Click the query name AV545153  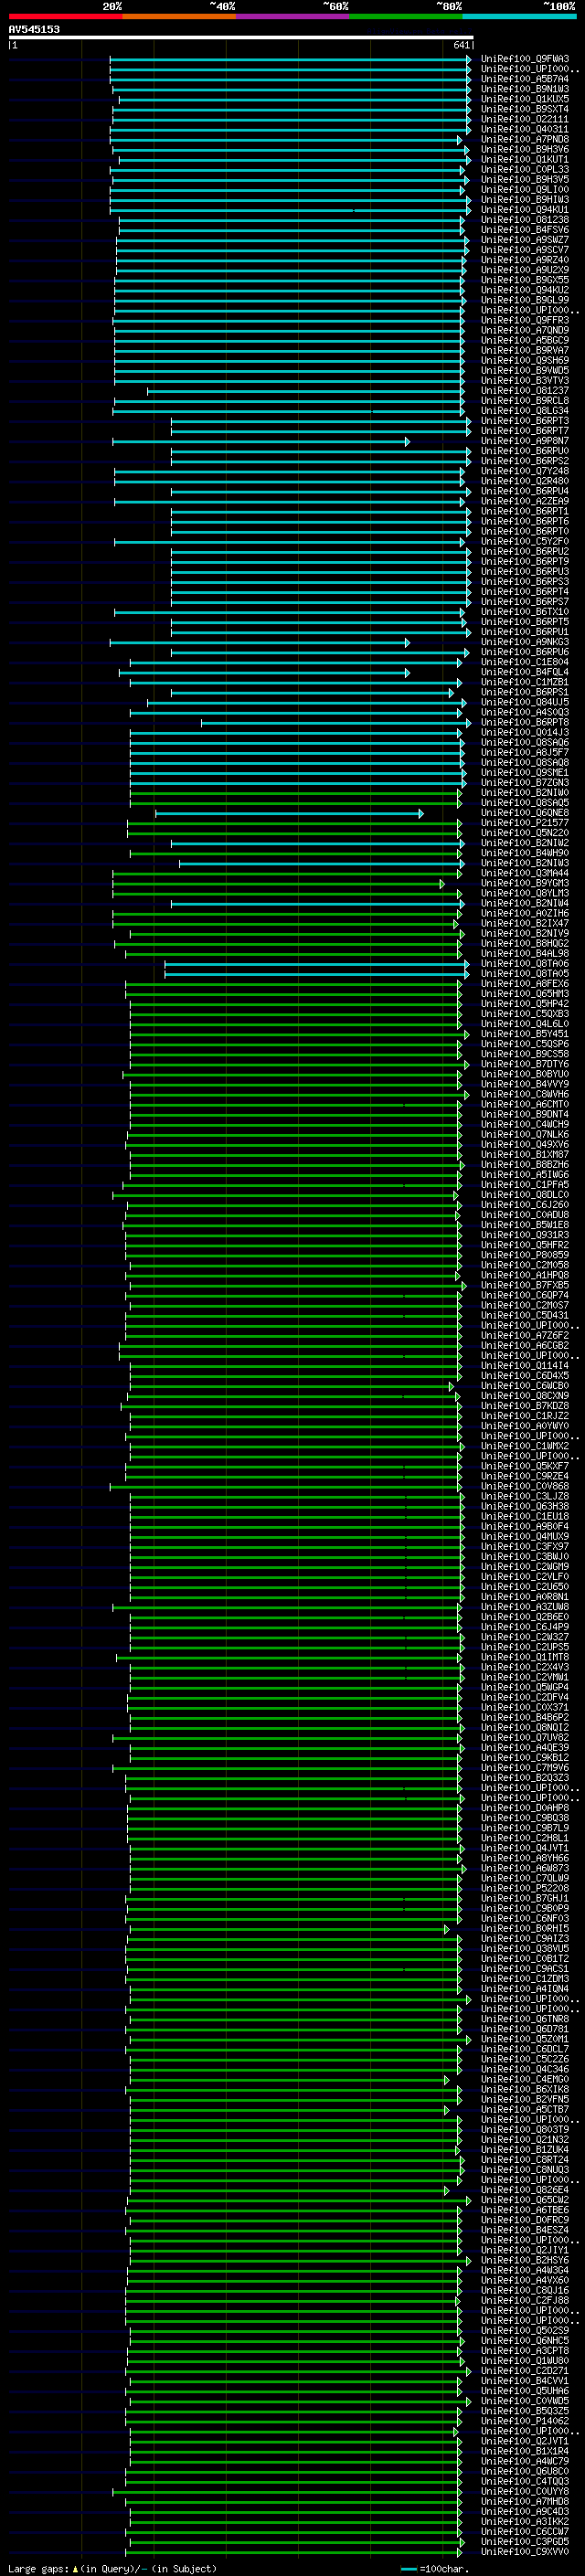point(34,30)
